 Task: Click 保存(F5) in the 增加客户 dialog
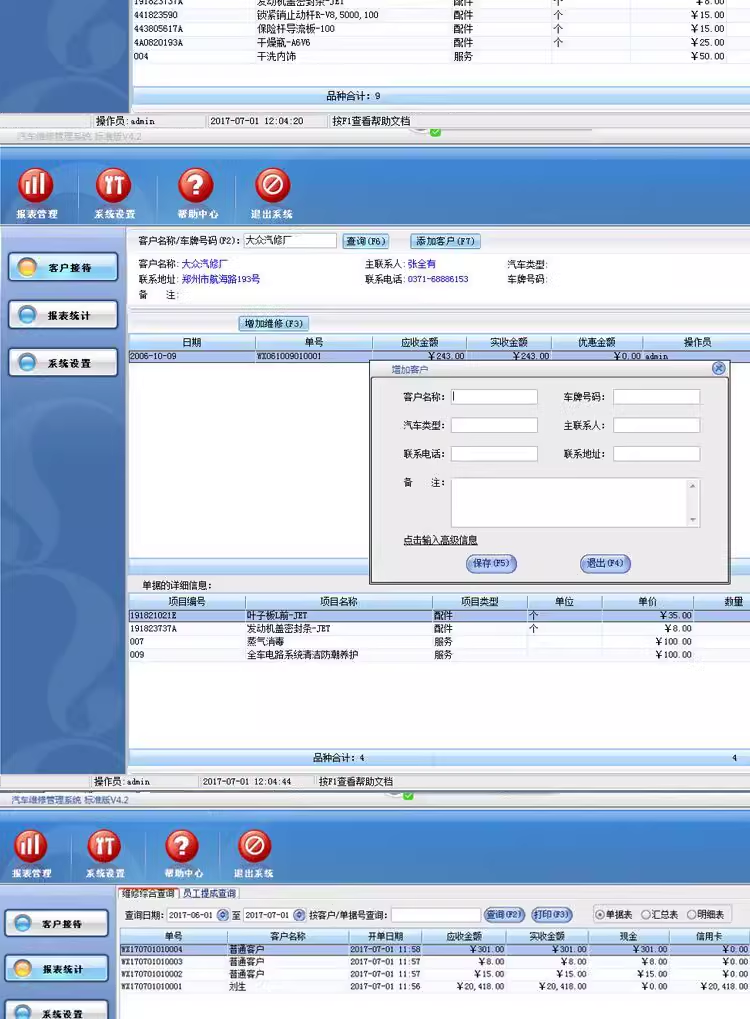click(491, 563)
